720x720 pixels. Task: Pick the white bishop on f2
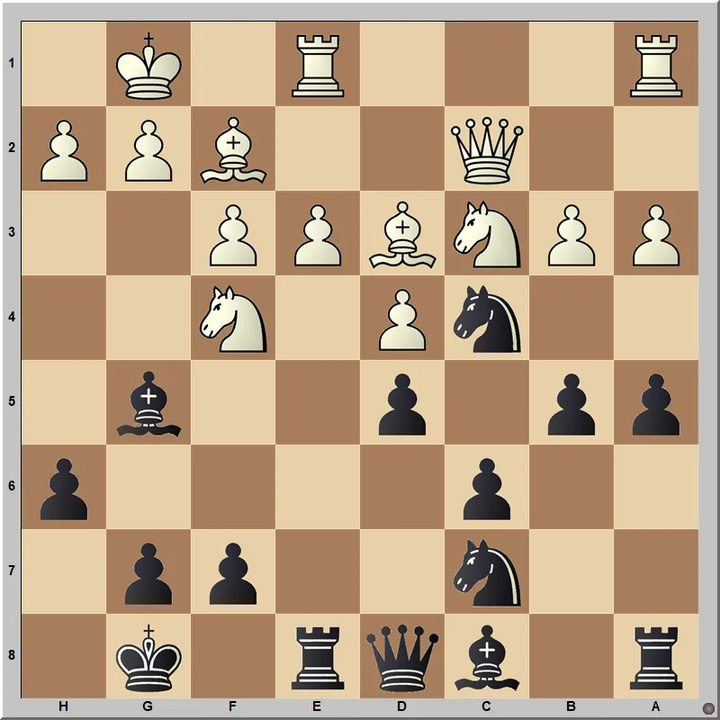click(x=234, y=148)
